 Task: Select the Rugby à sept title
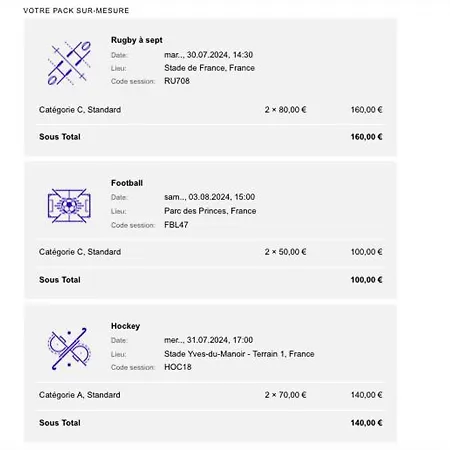click(137, 40)
